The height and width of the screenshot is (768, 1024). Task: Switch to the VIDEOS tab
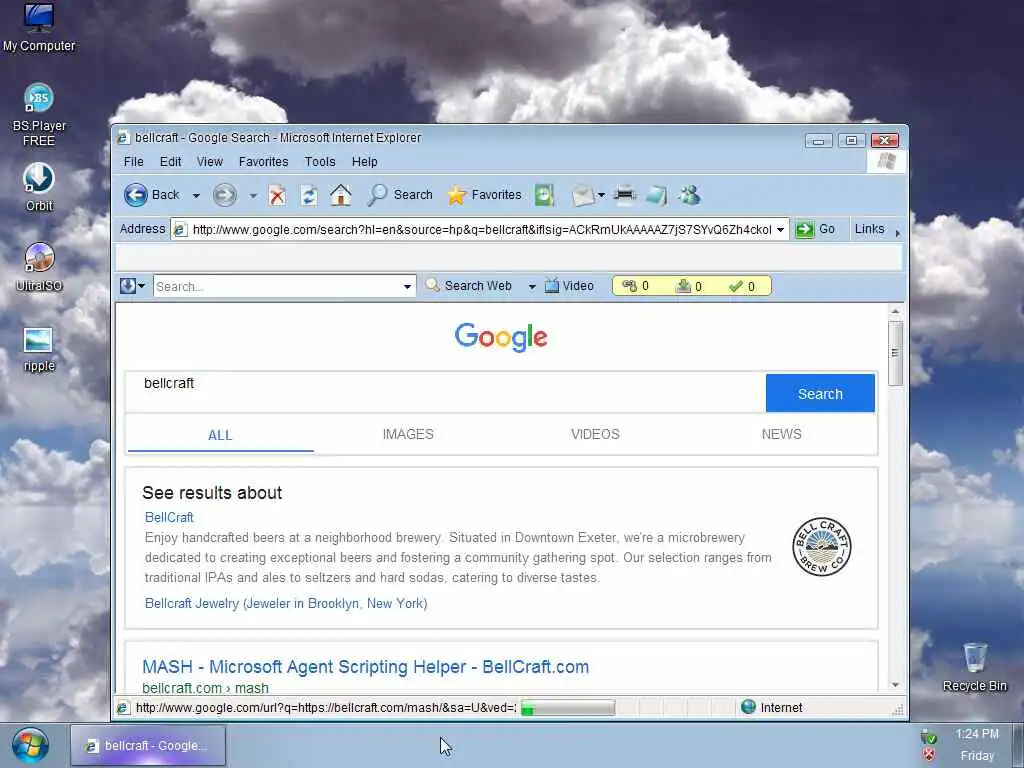click(x=595, y=434)
